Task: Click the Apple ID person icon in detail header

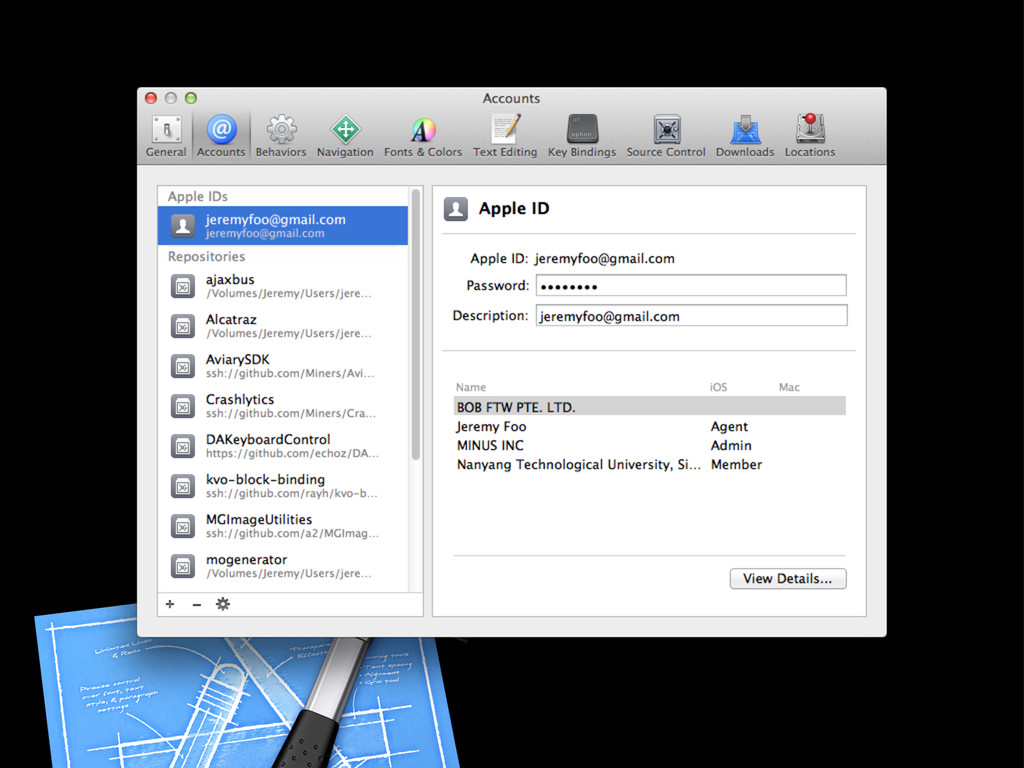Action: click(x=456, y=209)
